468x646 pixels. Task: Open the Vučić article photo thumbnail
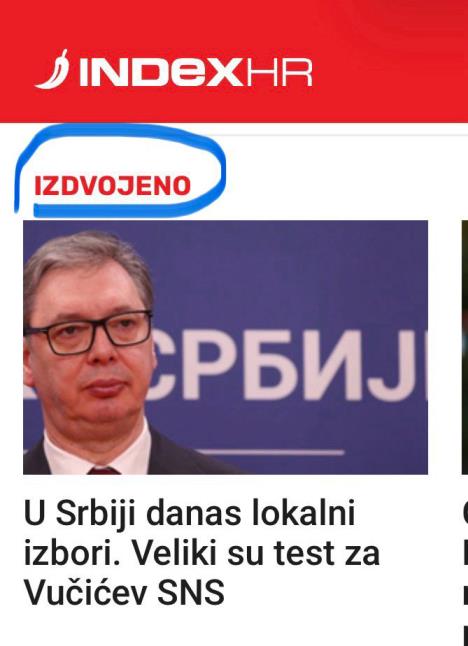tap(225, 347)
